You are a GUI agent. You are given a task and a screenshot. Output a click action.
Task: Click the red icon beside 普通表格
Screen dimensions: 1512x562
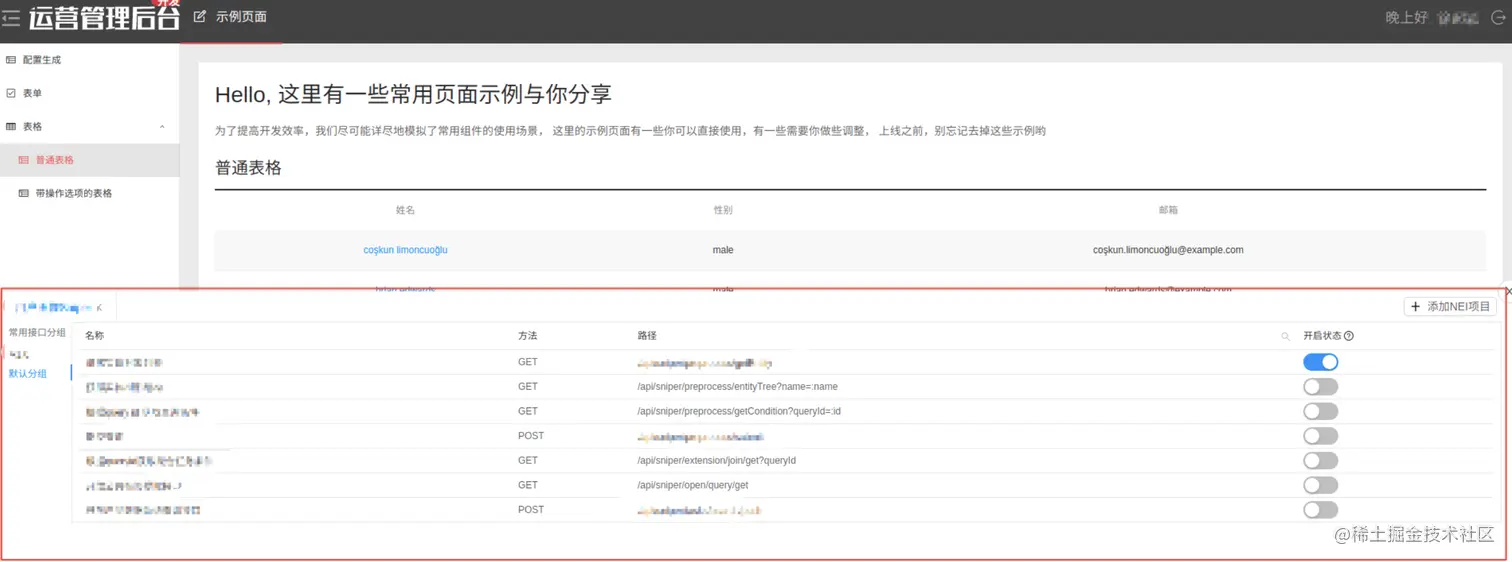pos(24,160)
